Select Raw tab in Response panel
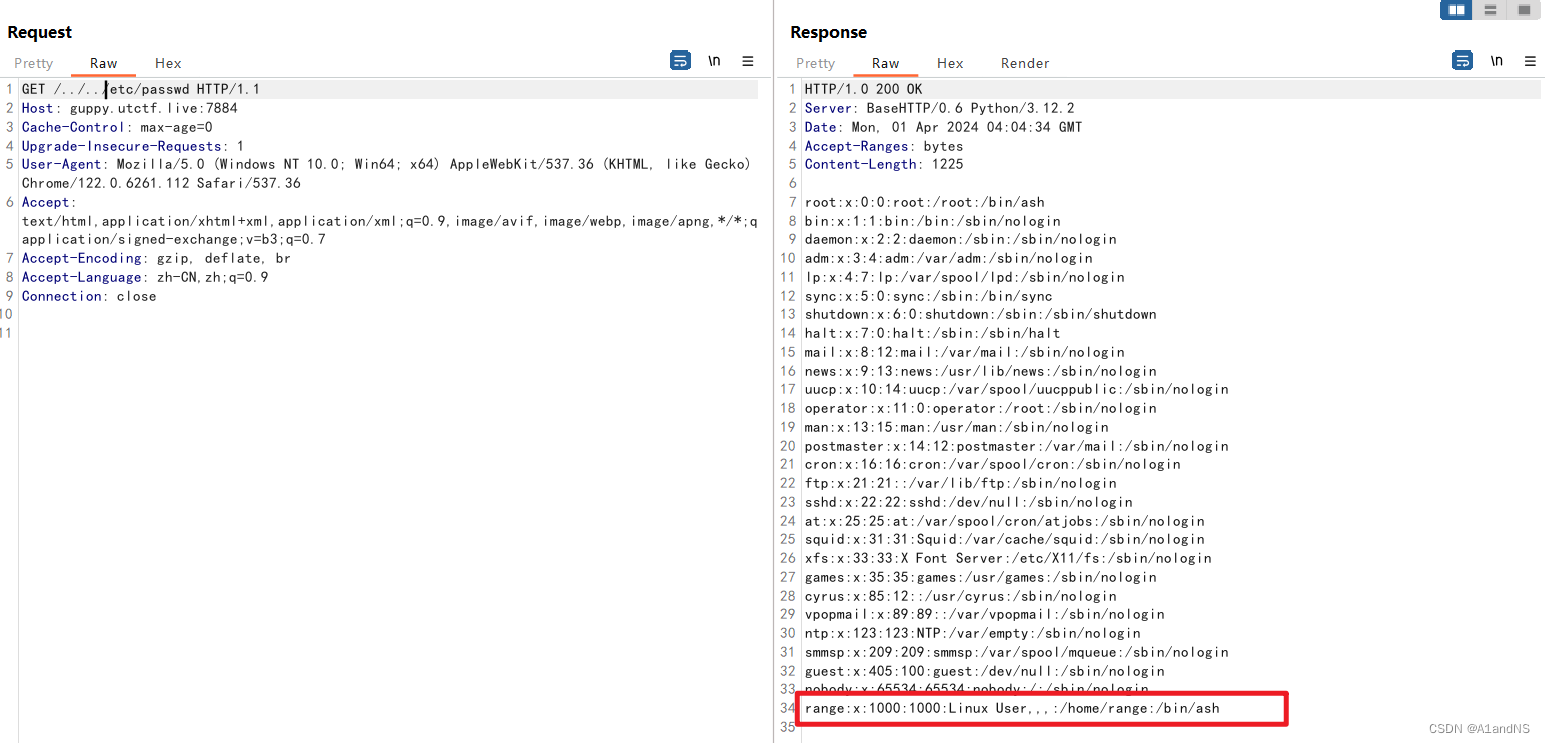The height and width of the screenshot is (743, 1545). pos(885,63)
